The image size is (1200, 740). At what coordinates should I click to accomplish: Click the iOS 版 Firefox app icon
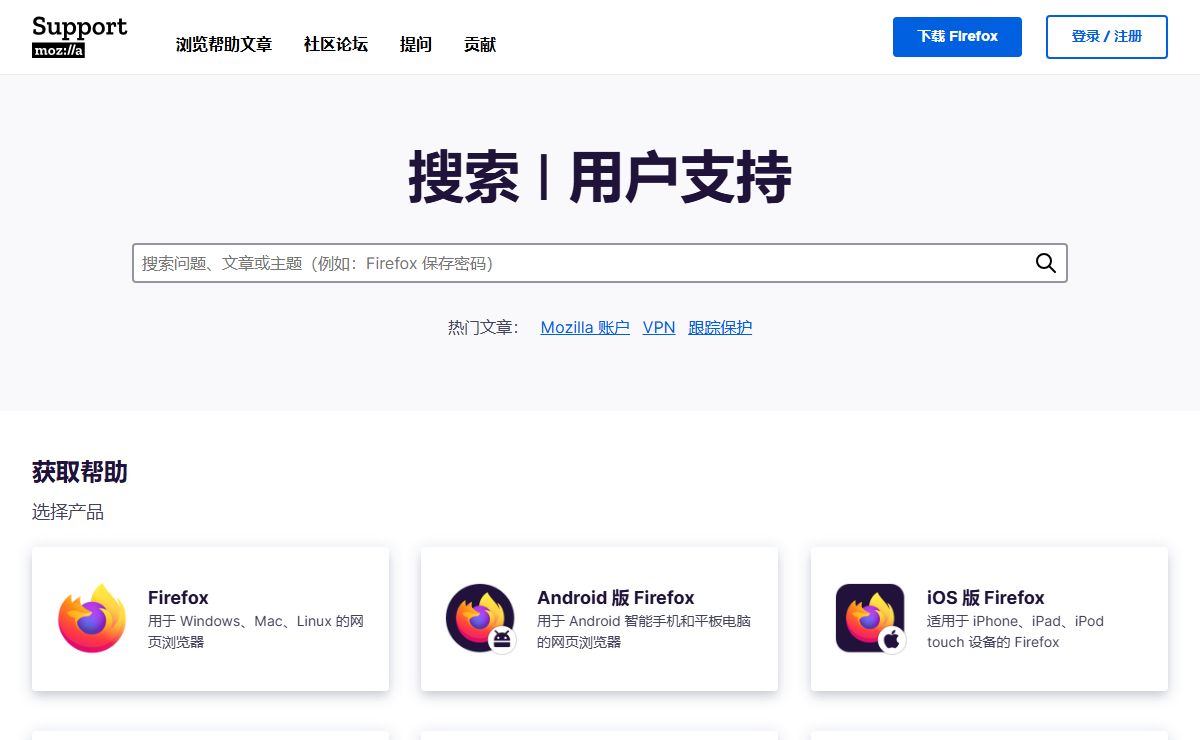[871, 619]
